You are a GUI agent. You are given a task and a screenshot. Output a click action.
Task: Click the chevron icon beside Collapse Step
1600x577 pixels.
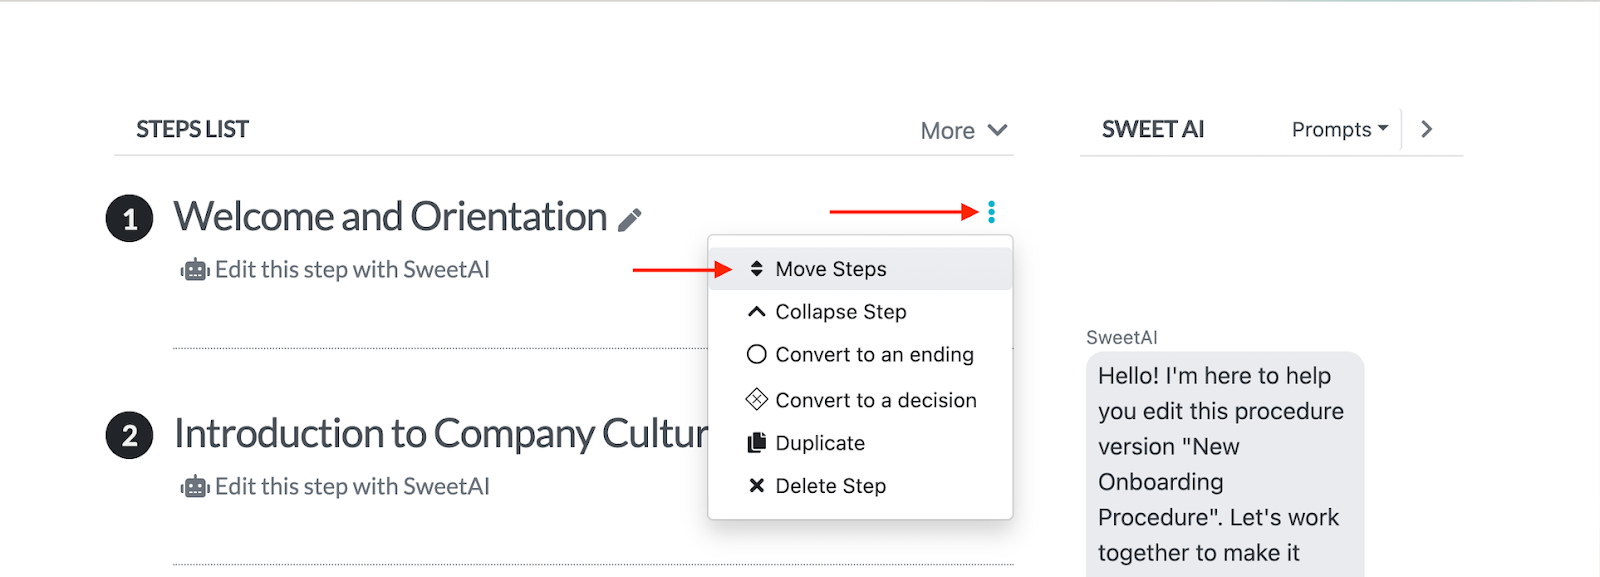tap(756, 311)
